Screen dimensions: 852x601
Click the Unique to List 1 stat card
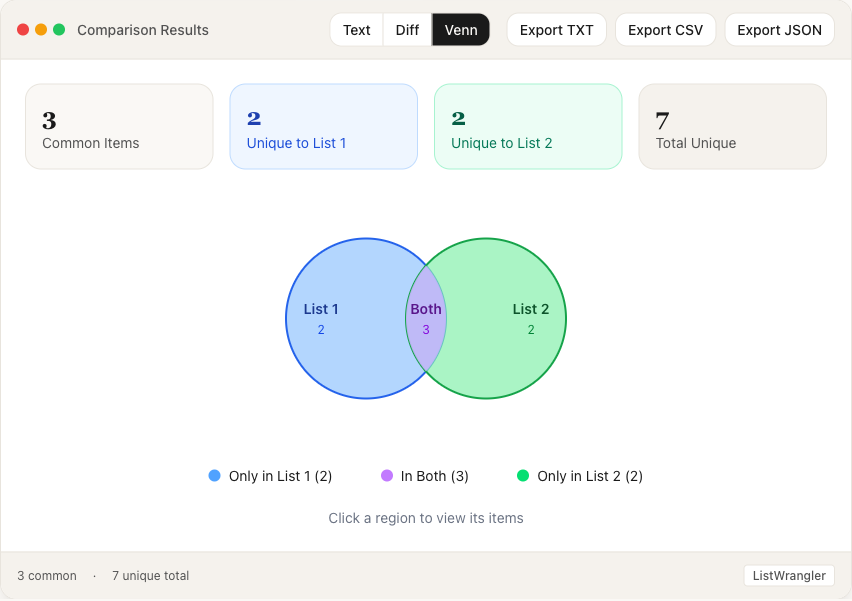(323, 126)
